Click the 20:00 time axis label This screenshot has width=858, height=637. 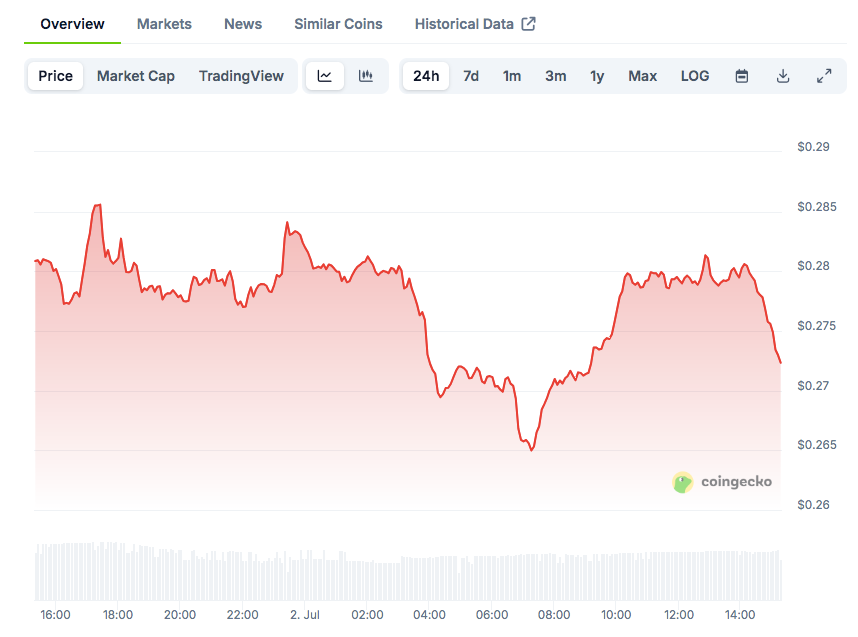coord(180,615)
